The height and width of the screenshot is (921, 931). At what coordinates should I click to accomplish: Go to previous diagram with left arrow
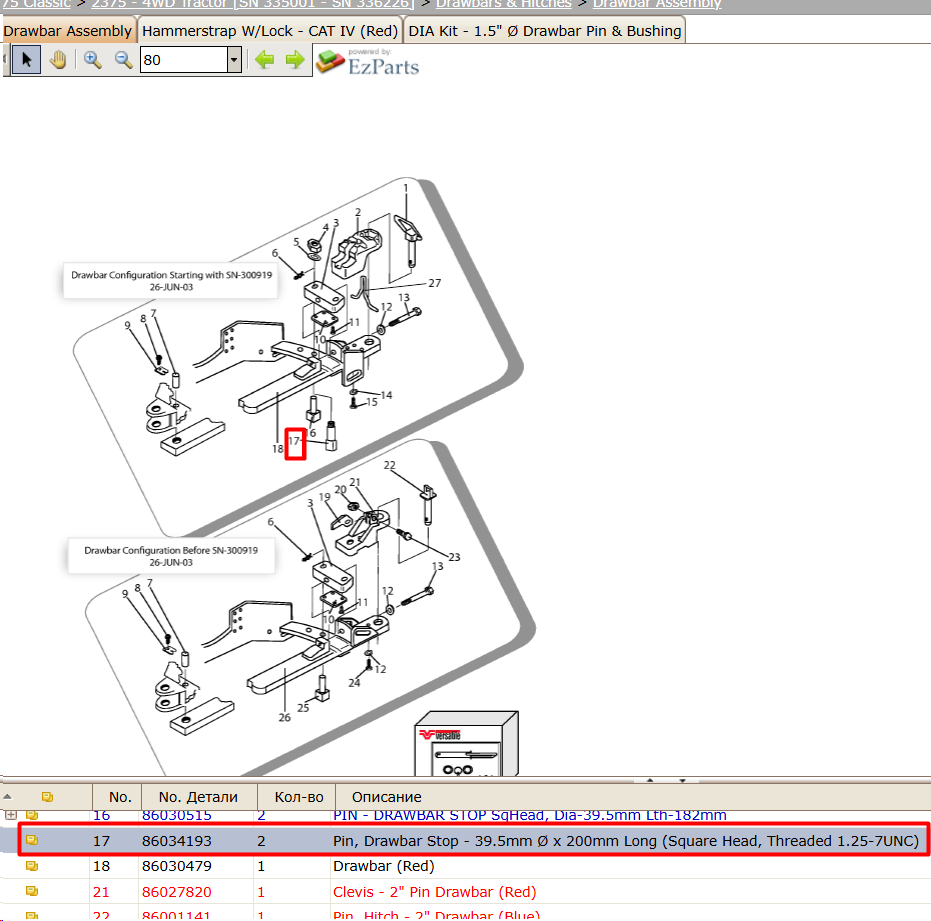(x=264, y=60)
